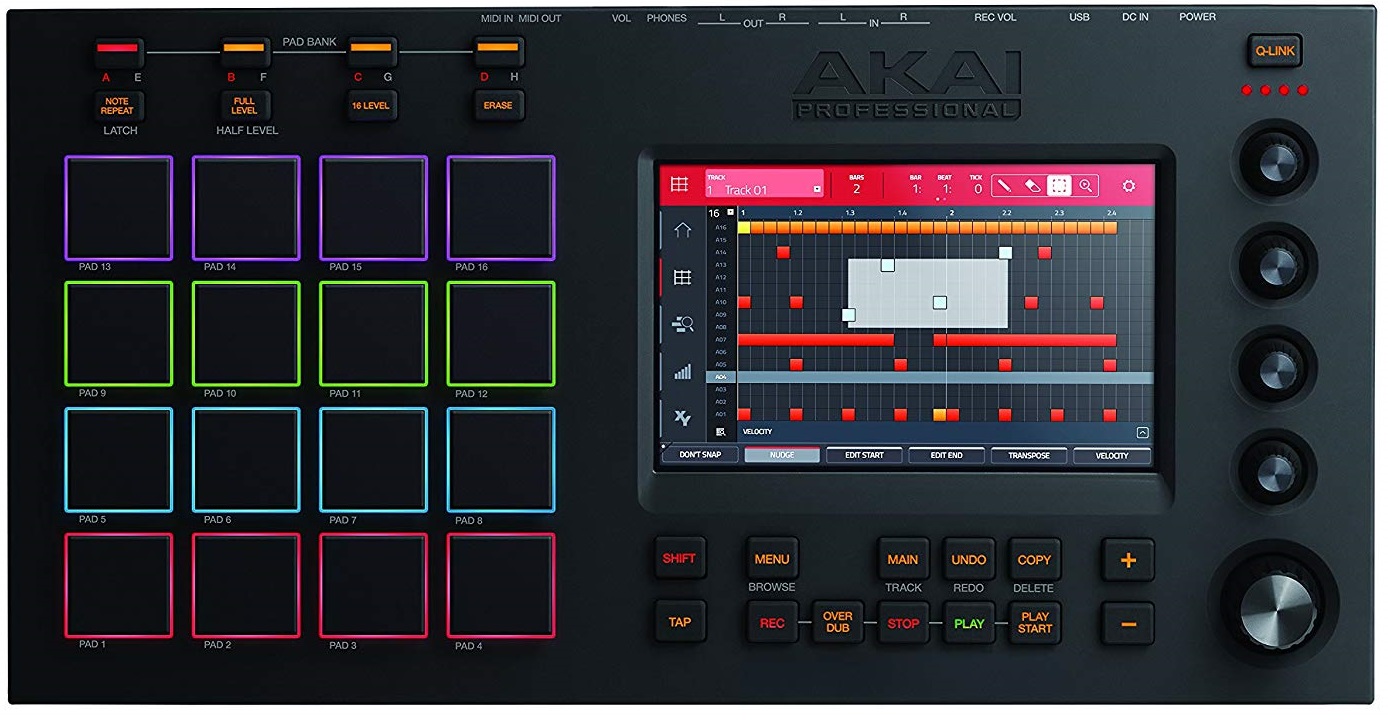Hit the minus hardware button
This screenshot has width=1388, height=720.
[1128, 623]
